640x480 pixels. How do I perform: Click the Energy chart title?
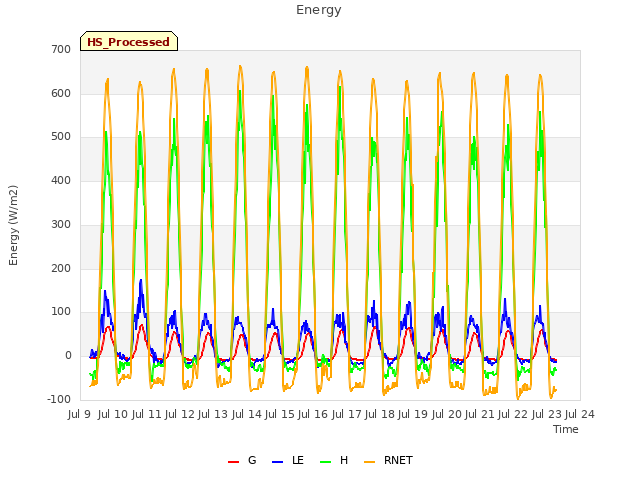(x=319, y=10)
